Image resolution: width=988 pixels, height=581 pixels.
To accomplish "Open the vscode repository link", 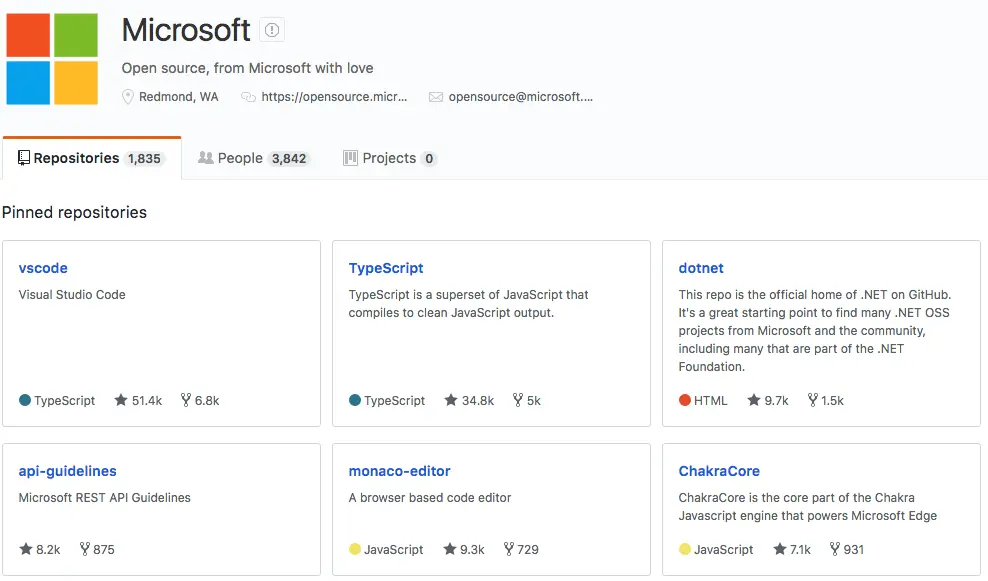I will pos(43,268).
